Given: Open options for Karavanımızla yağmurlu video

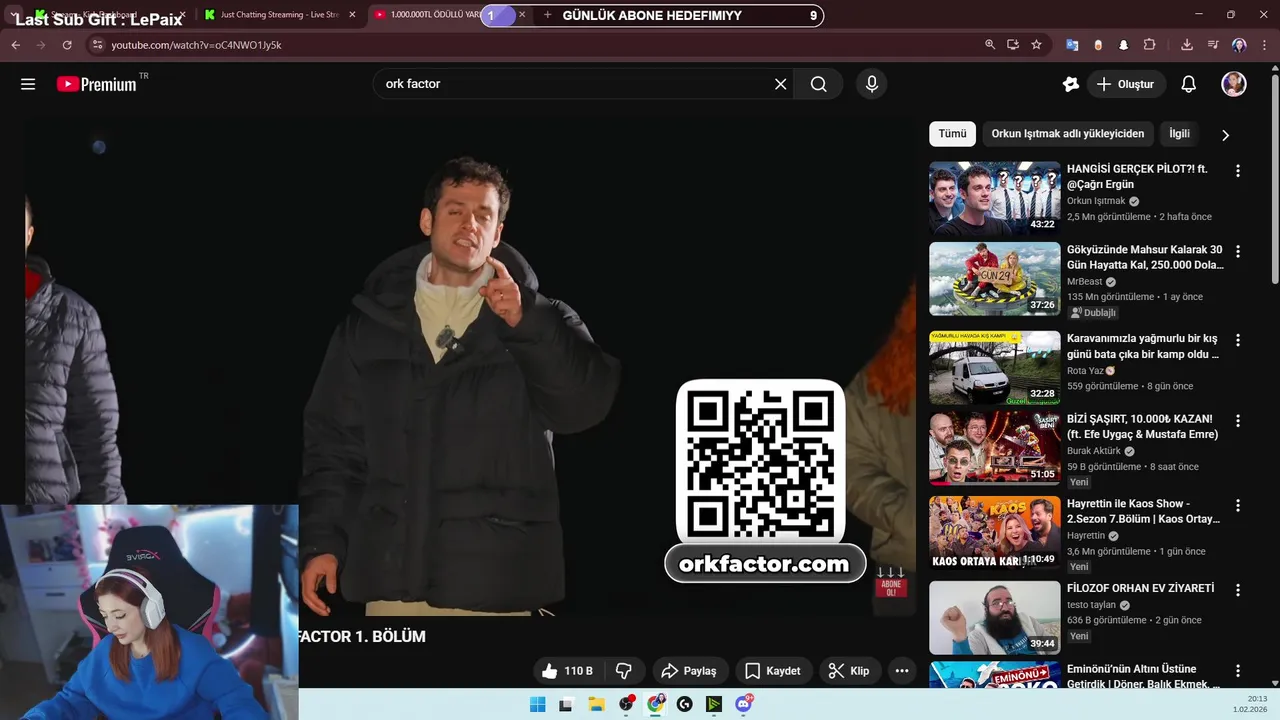Looking at the screenshot, I should [x=1237, y=341].
